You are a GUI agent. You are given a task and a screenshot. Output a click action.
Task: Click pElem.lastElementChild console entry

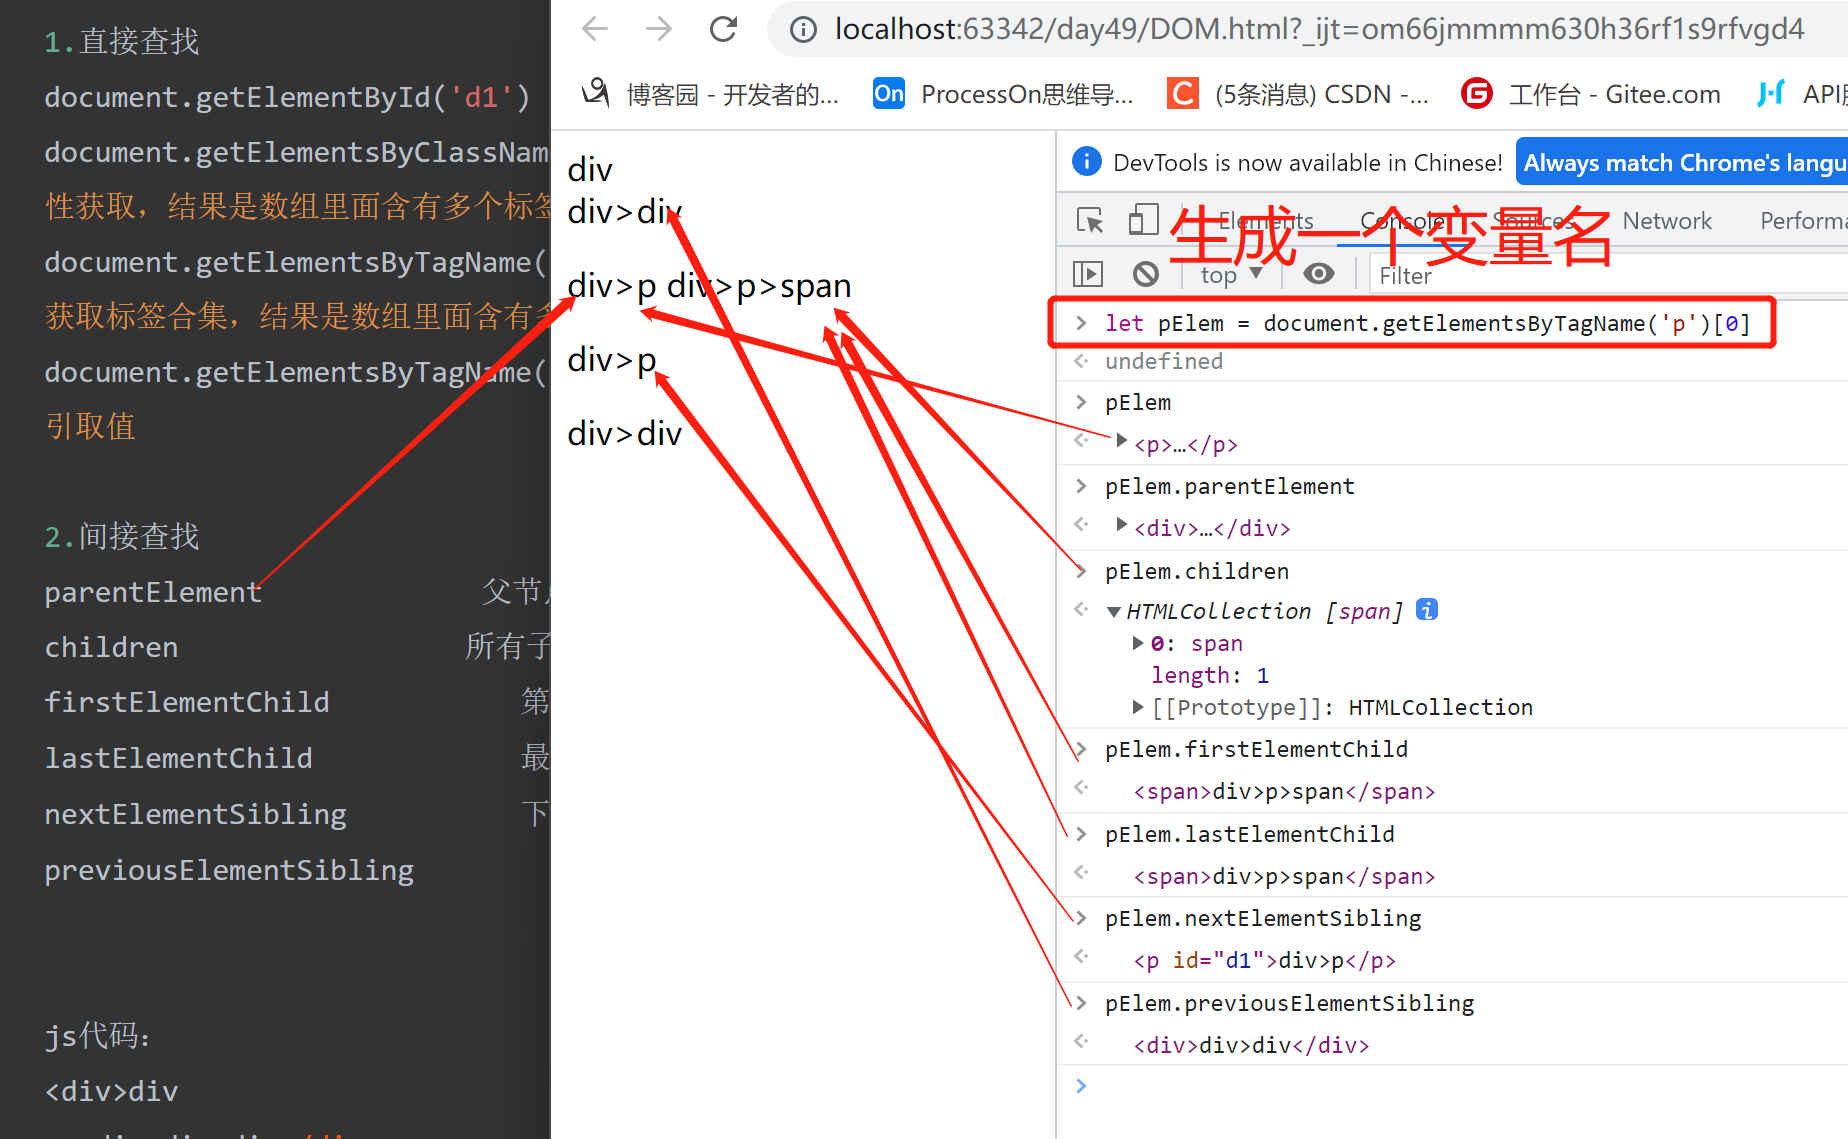tap(1250, 834)
